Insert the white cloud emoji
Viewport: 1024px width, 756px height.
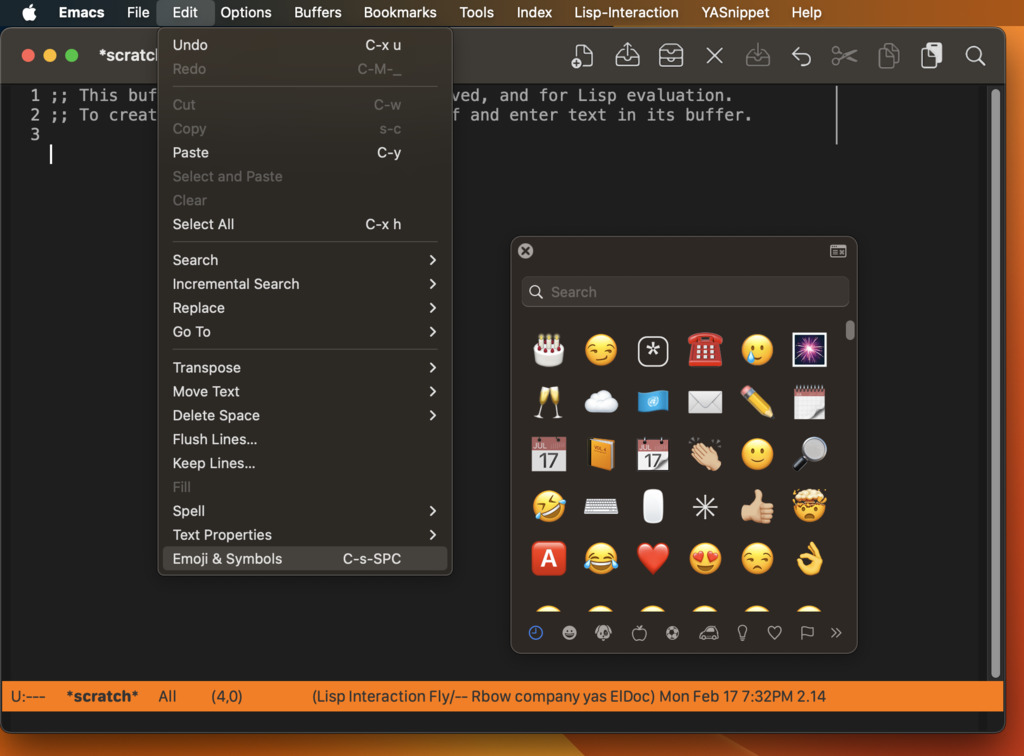click(x=601, y=402)
